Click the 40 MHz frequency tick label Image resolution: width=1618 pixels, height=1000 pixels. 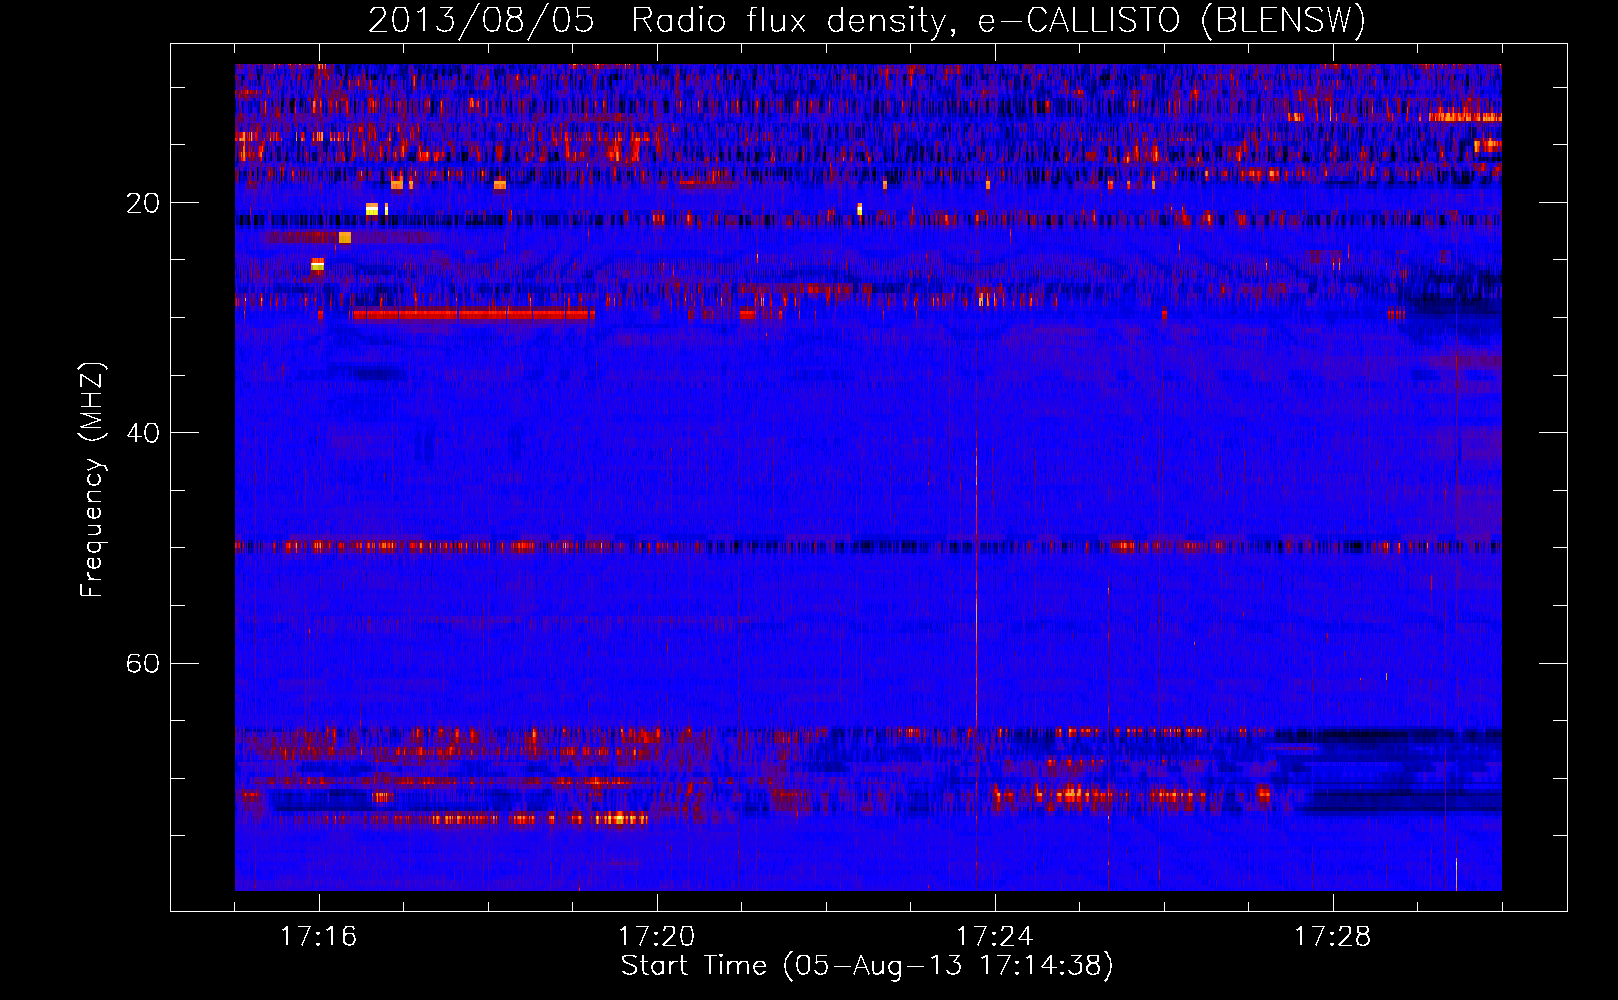tap(142, 433)
